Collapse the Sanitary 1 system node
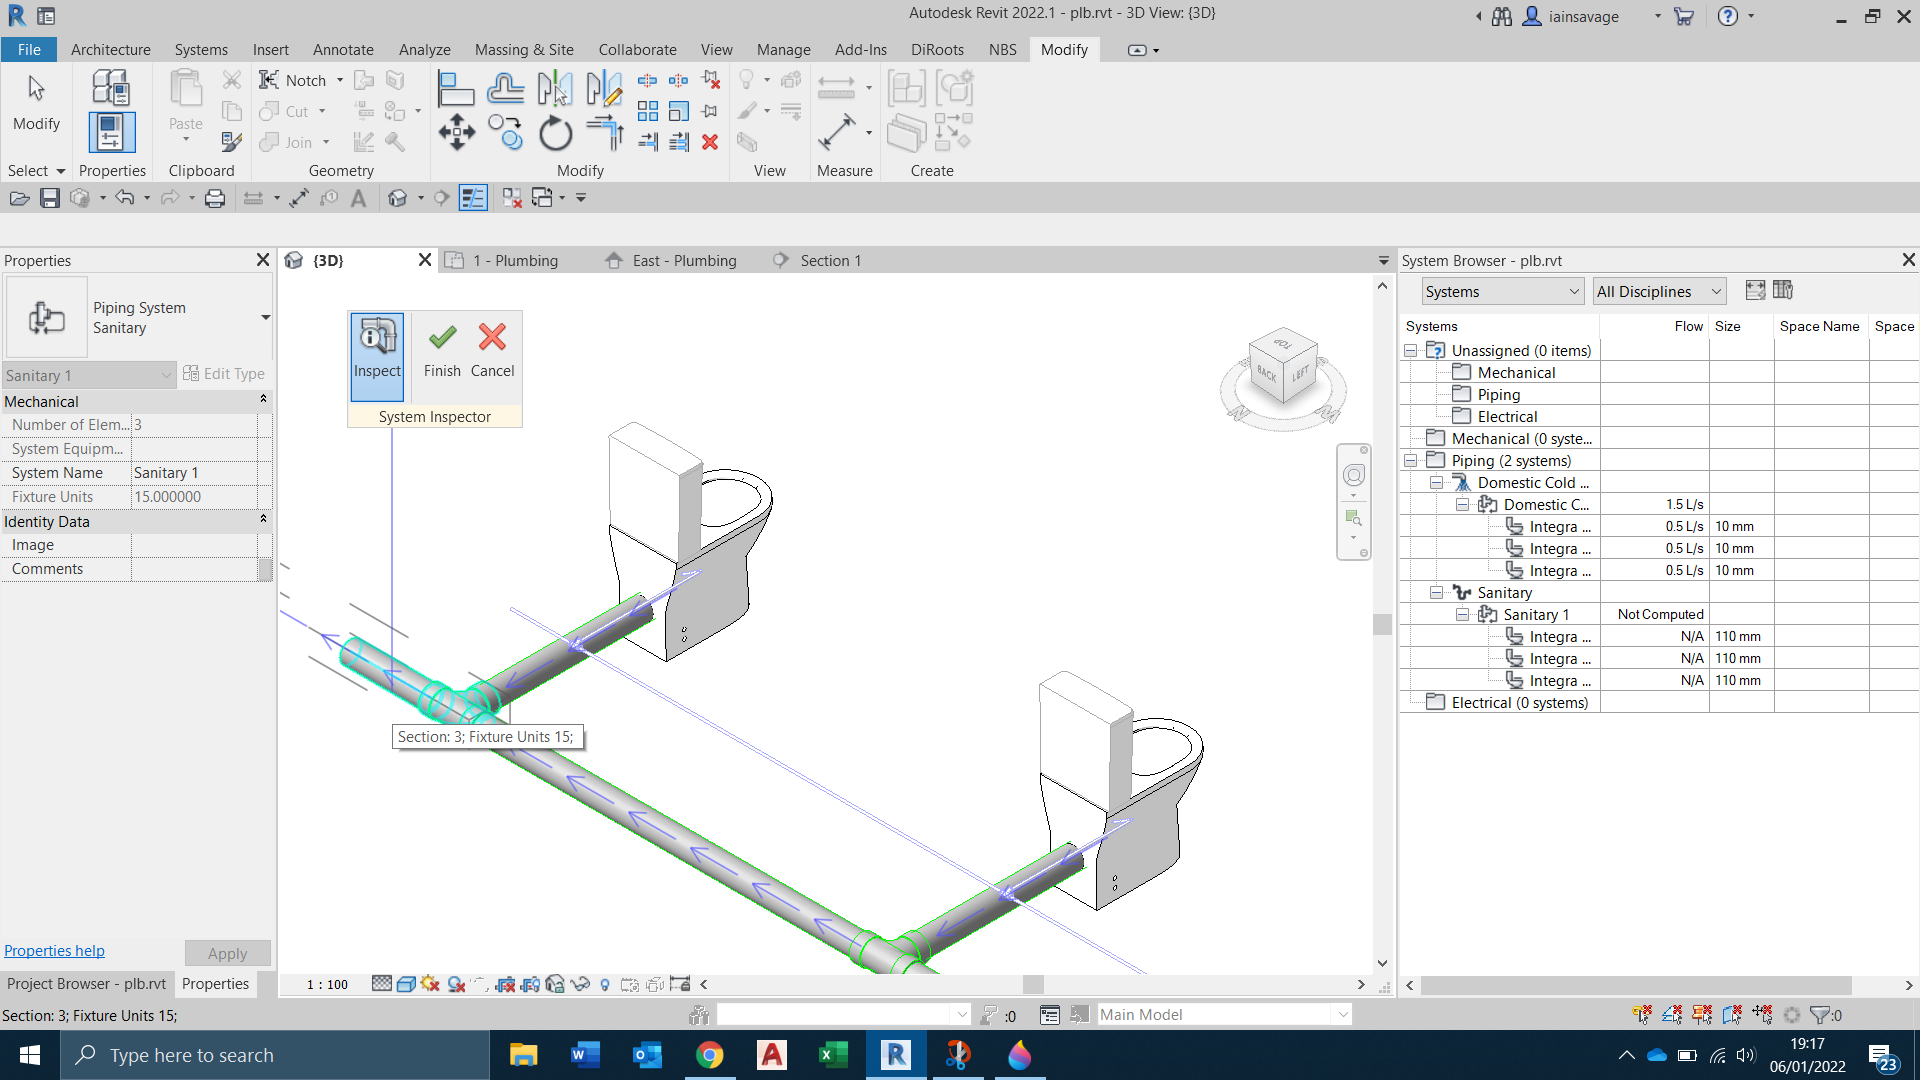Viewport: 1920px width, 1080px height. point(1462,614)
